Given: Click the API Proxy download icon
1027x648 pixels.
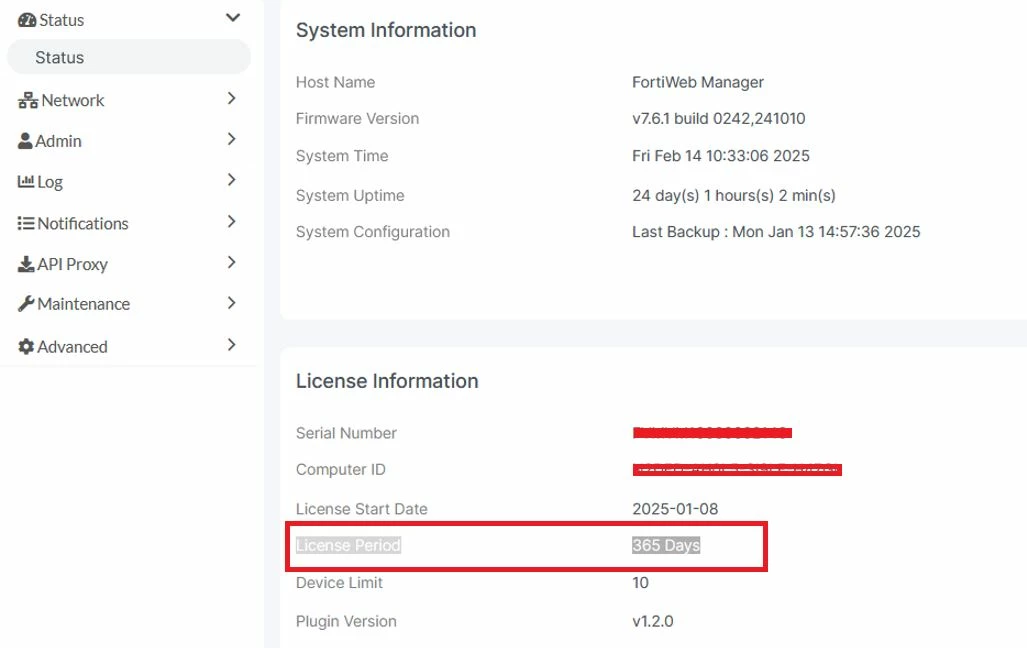Looking at the screenshot, I should (26, 264).
